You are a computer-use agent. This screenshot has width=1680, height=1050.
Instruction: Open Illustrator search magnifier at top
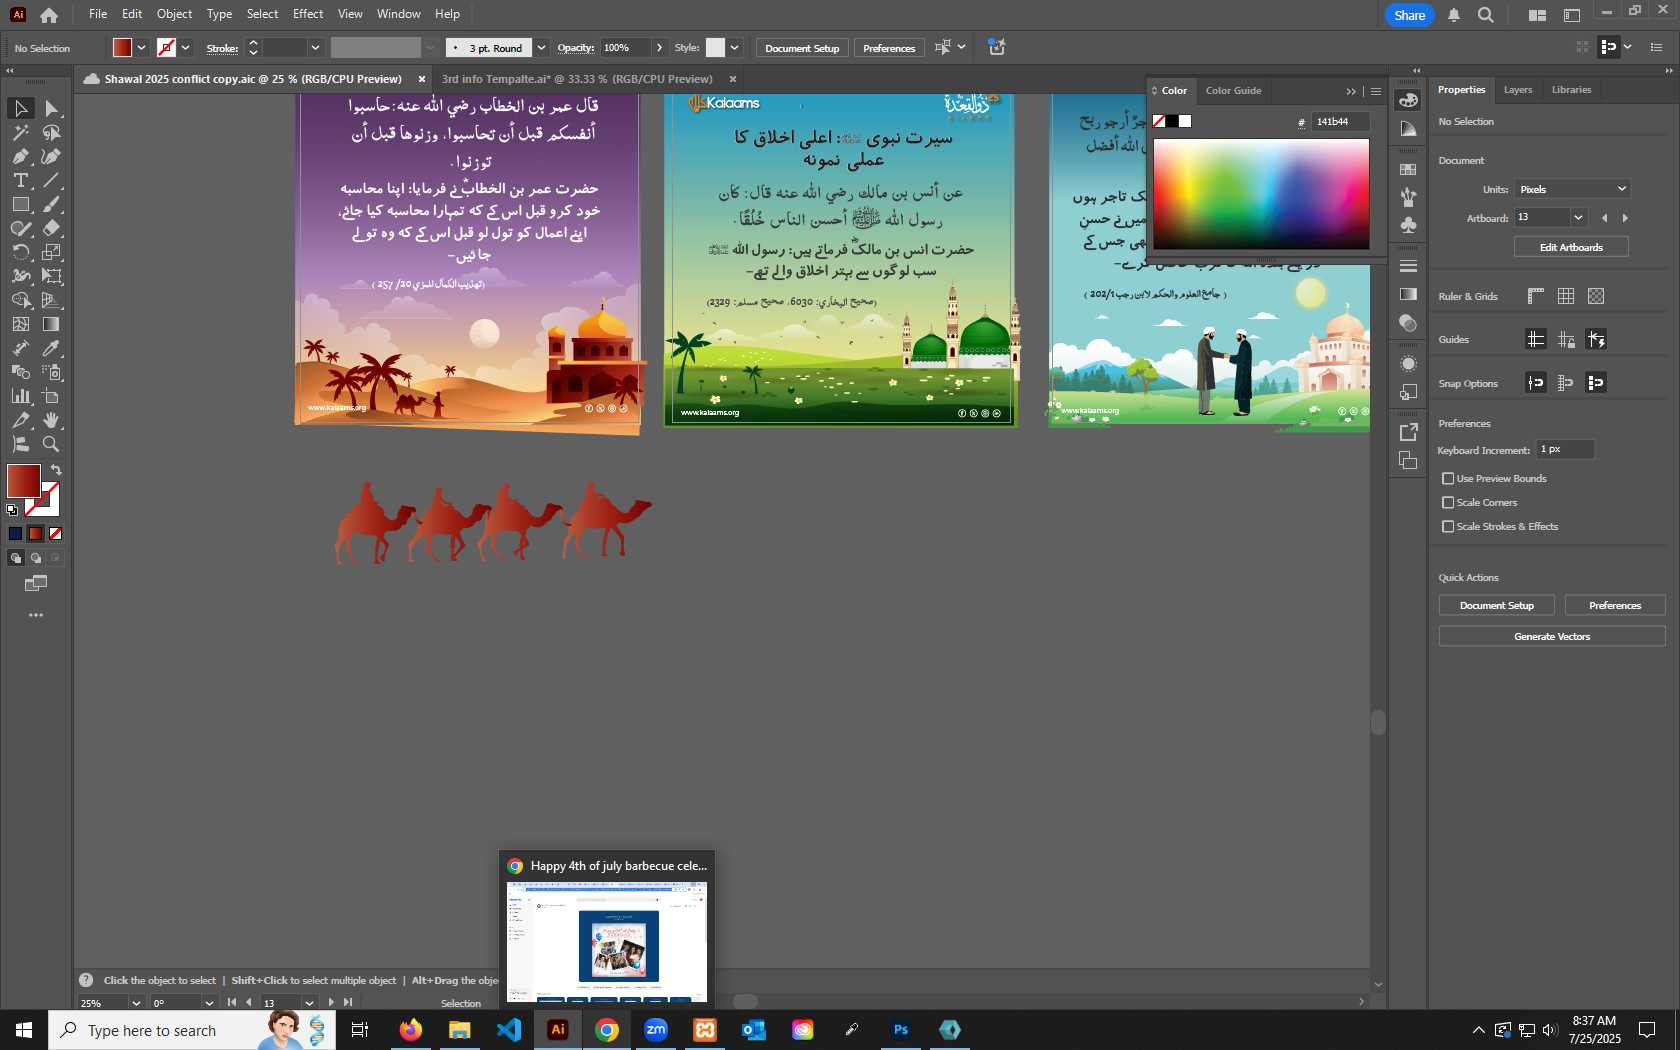(1486, 15)
